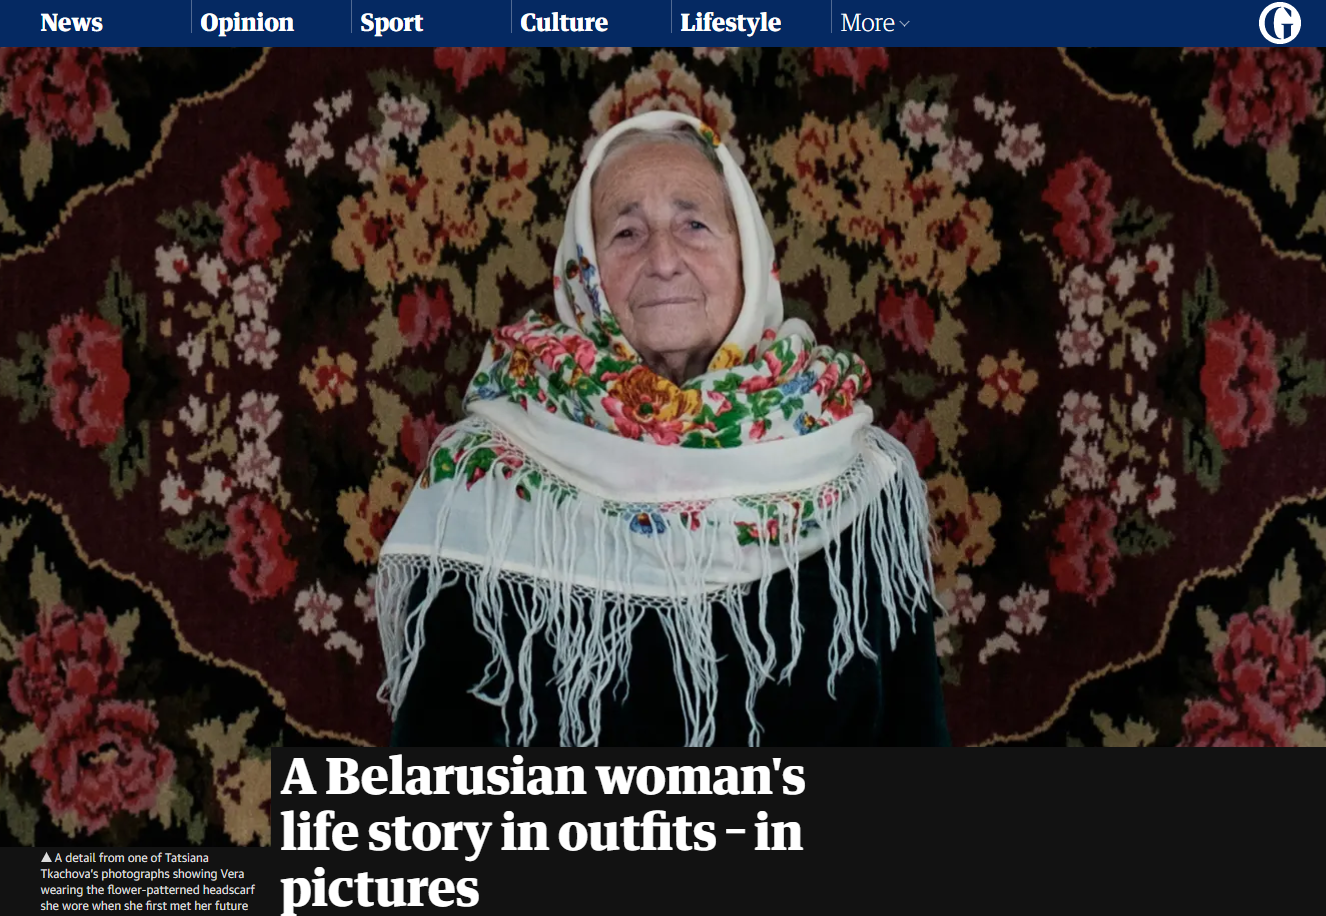Open the News section

point(71,22)
